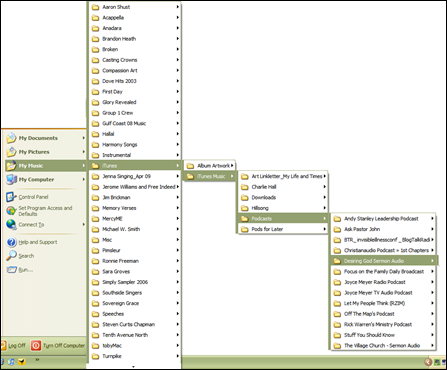447x370 pixels.
Task: Open Set Program Access and Defaults
Action: click(x=45, y=211)
